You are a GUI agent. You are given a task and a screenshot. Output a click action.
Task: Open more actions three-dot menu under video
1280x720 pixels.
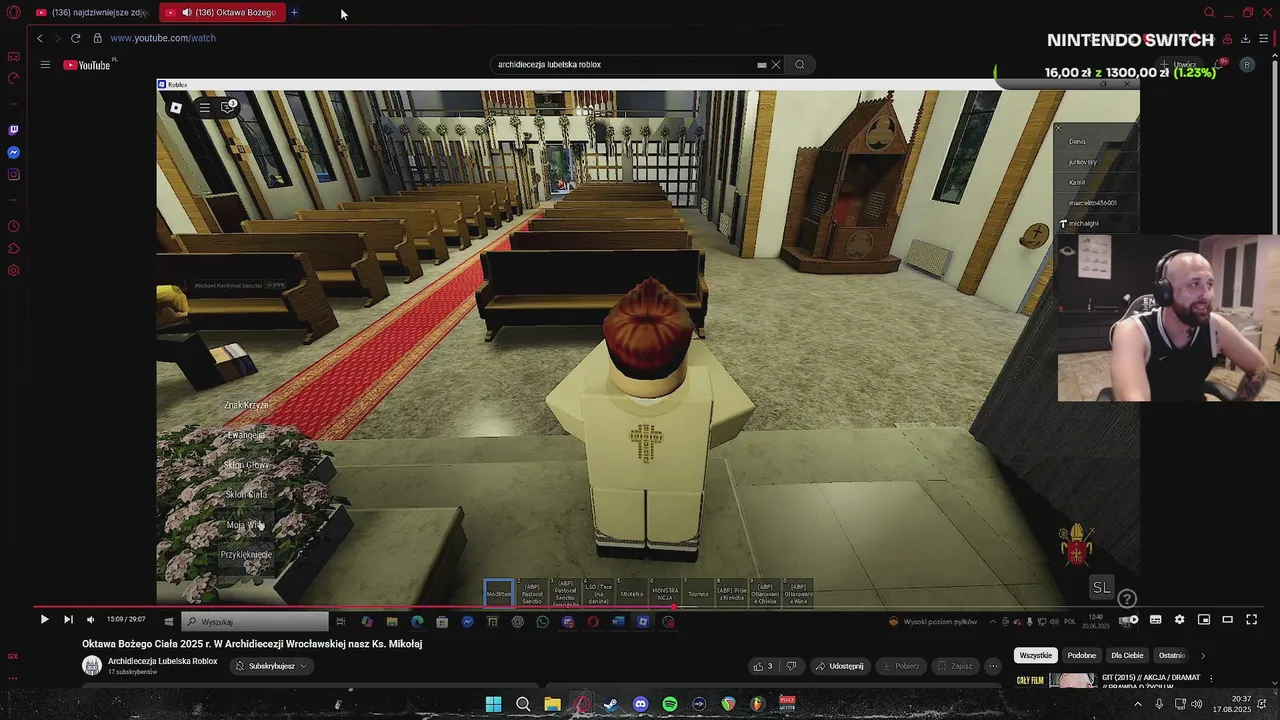point(993,666)
